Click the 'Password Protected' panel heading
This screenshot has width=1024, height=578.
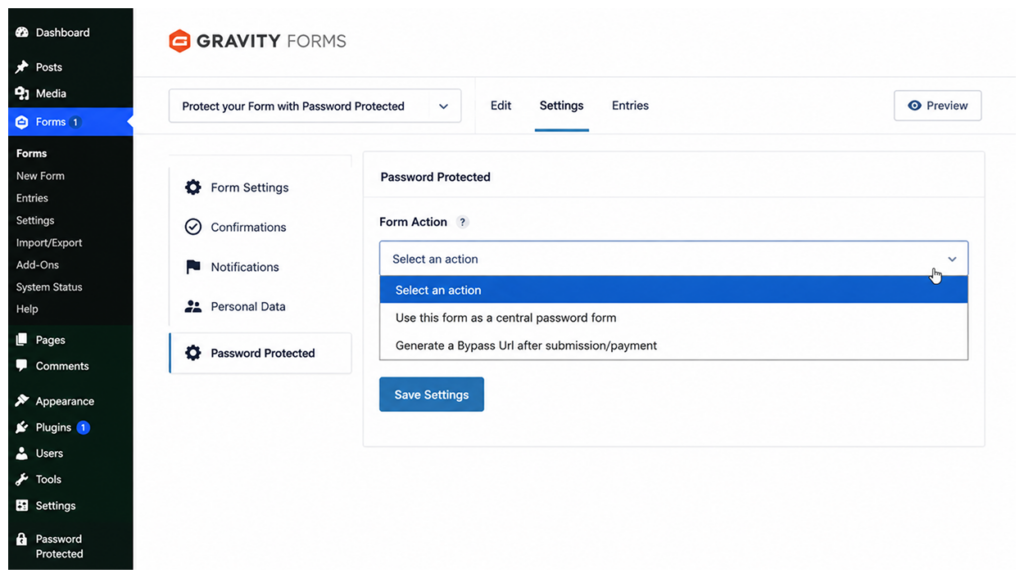click(x=435, y=177)
